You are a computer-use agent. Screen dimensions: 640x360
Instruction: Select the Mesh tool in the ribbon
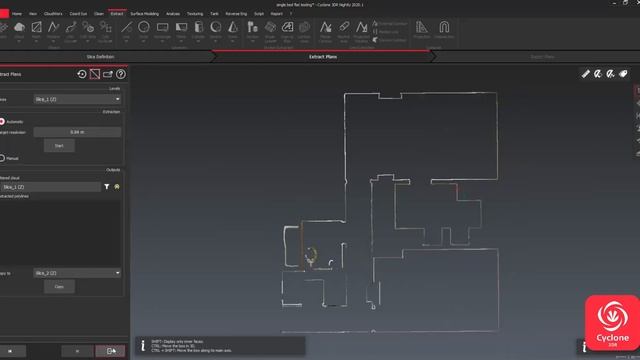36,27
